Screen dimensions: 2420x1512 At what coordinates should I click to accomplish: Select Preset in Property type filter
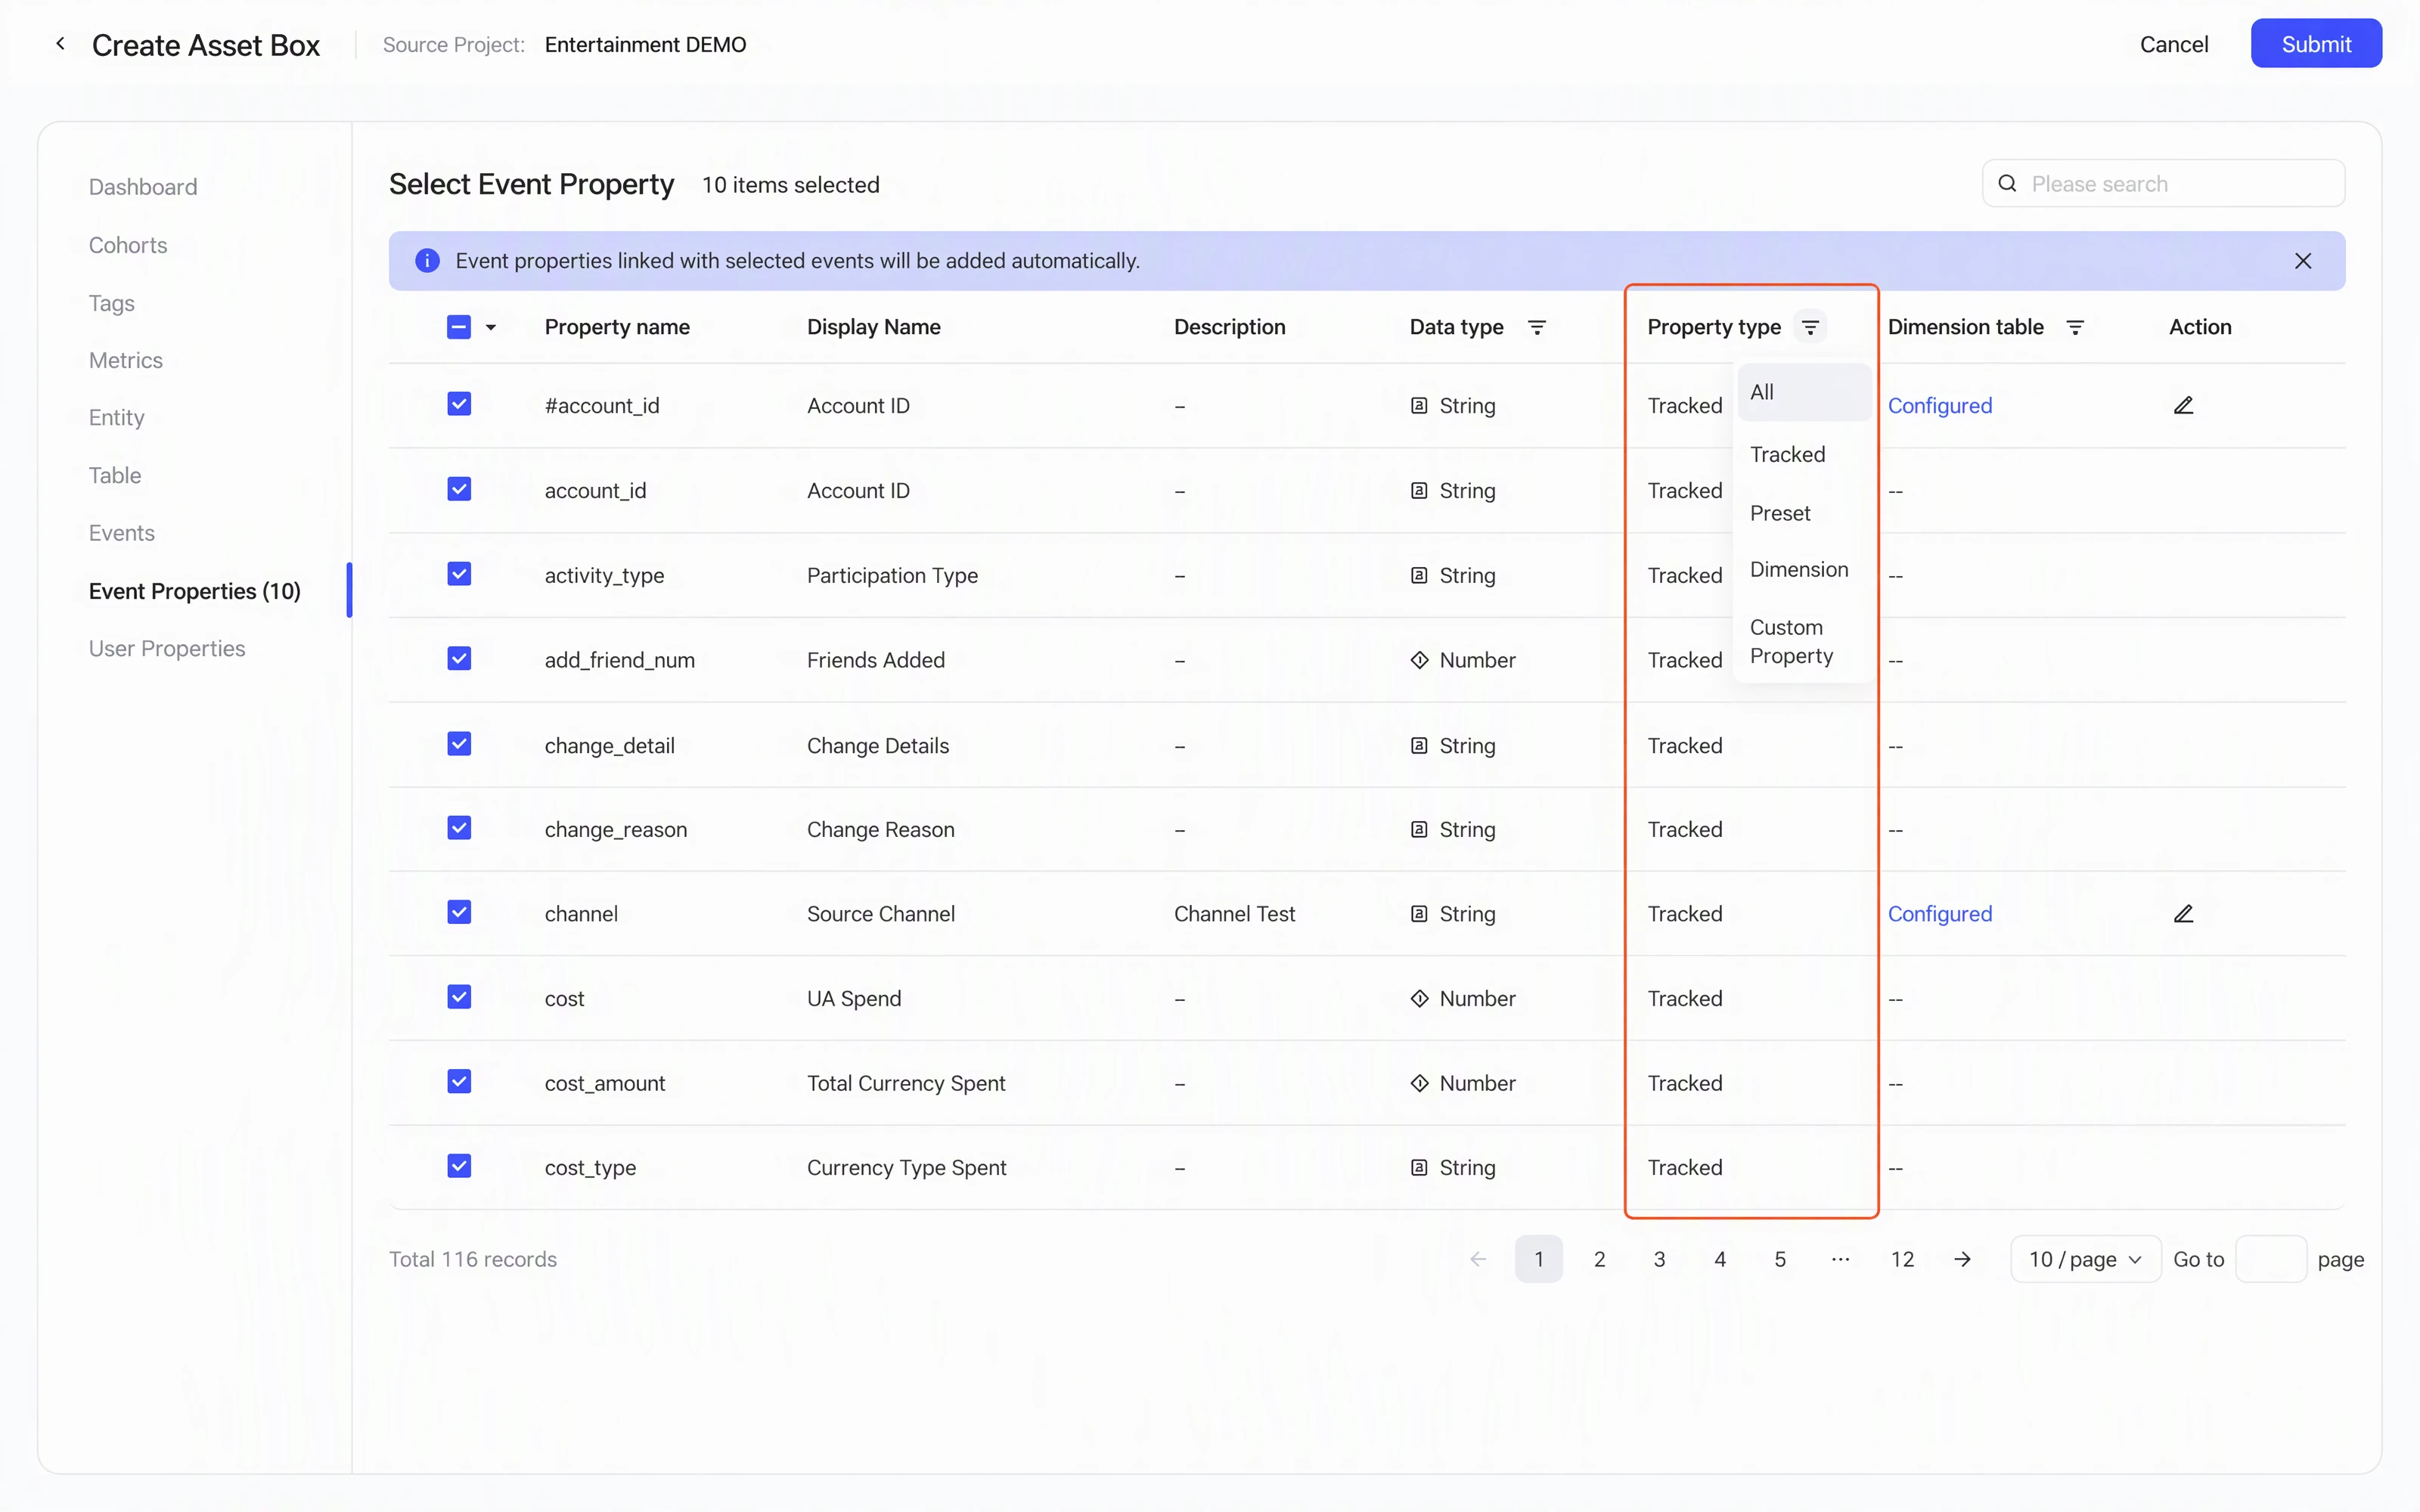pyautogui.click(x=1780, y=513)
